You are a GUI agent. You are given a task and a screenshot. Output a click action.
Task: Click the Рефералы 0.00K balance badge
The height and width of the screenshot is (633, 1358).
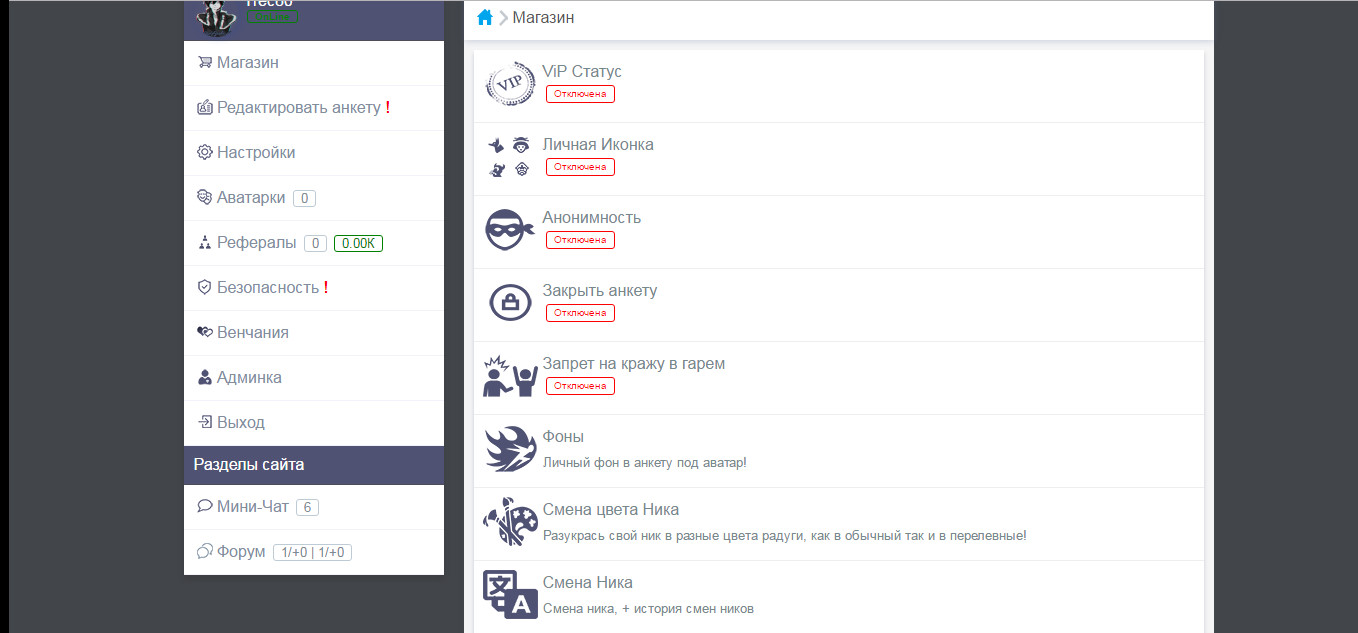(359, 243)
